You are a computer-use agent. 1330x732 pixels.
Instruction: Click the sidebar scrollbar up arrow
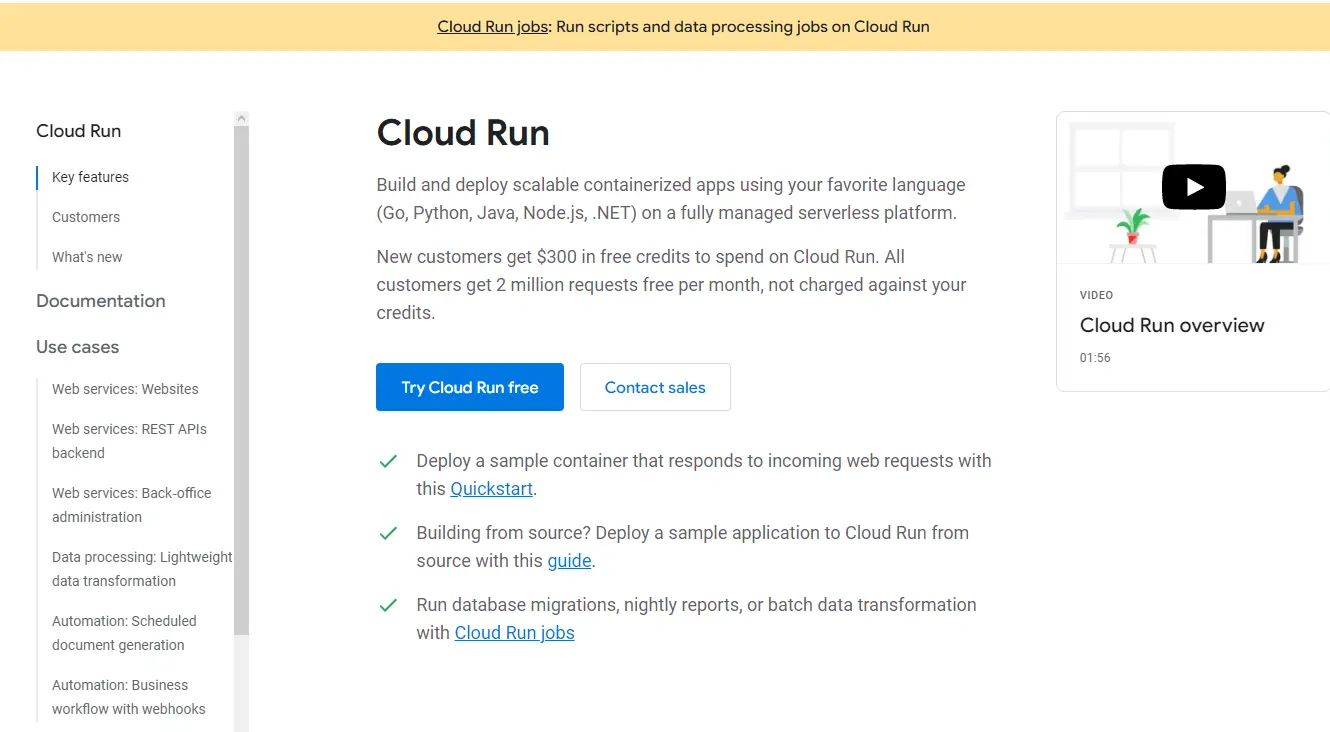pyautogui.click(x=241, y=118)
